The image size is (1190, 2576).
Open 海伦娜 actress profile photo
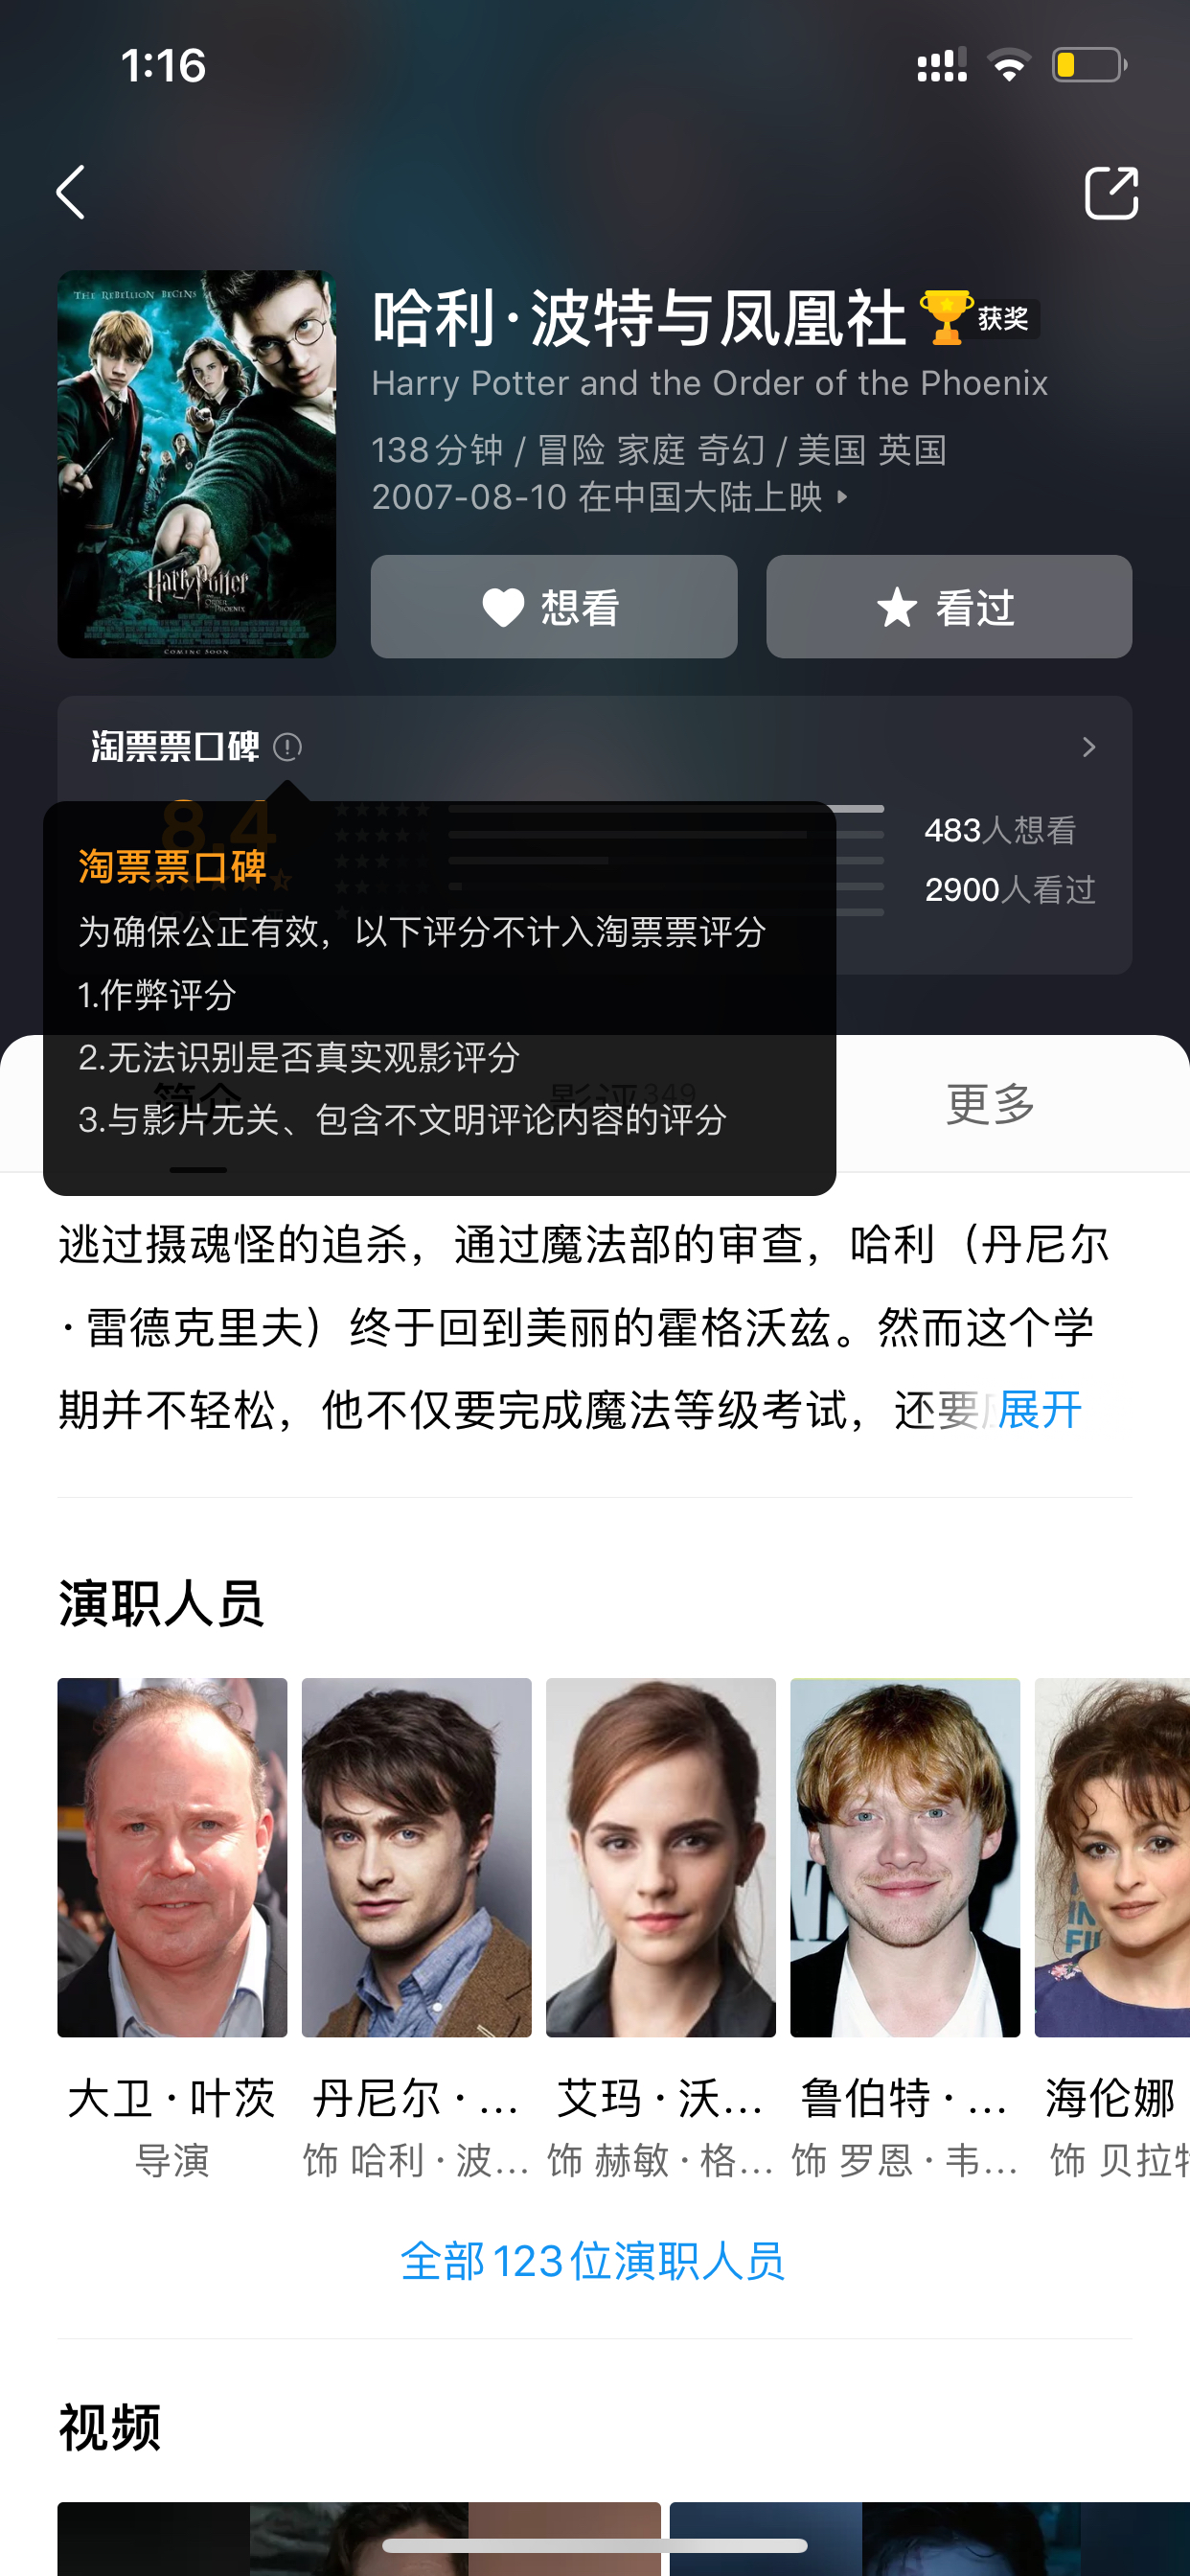(1112, 1857)
